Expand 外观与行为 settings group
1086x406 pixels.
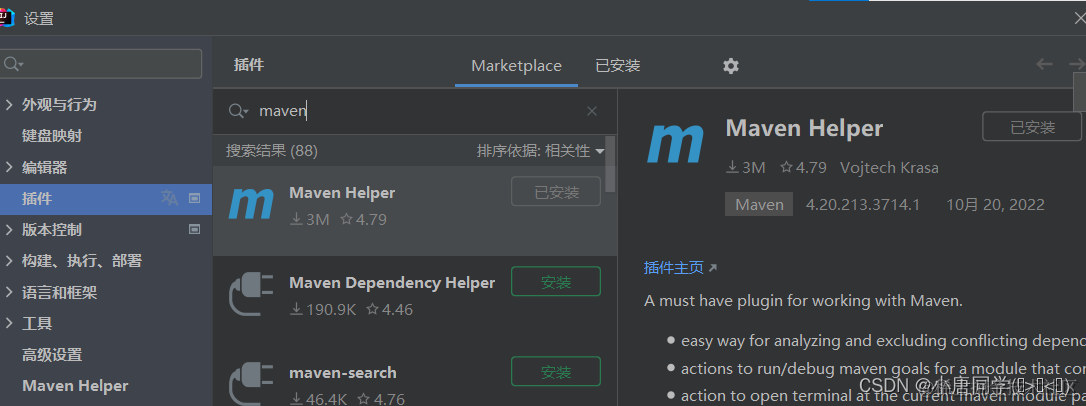9,105
